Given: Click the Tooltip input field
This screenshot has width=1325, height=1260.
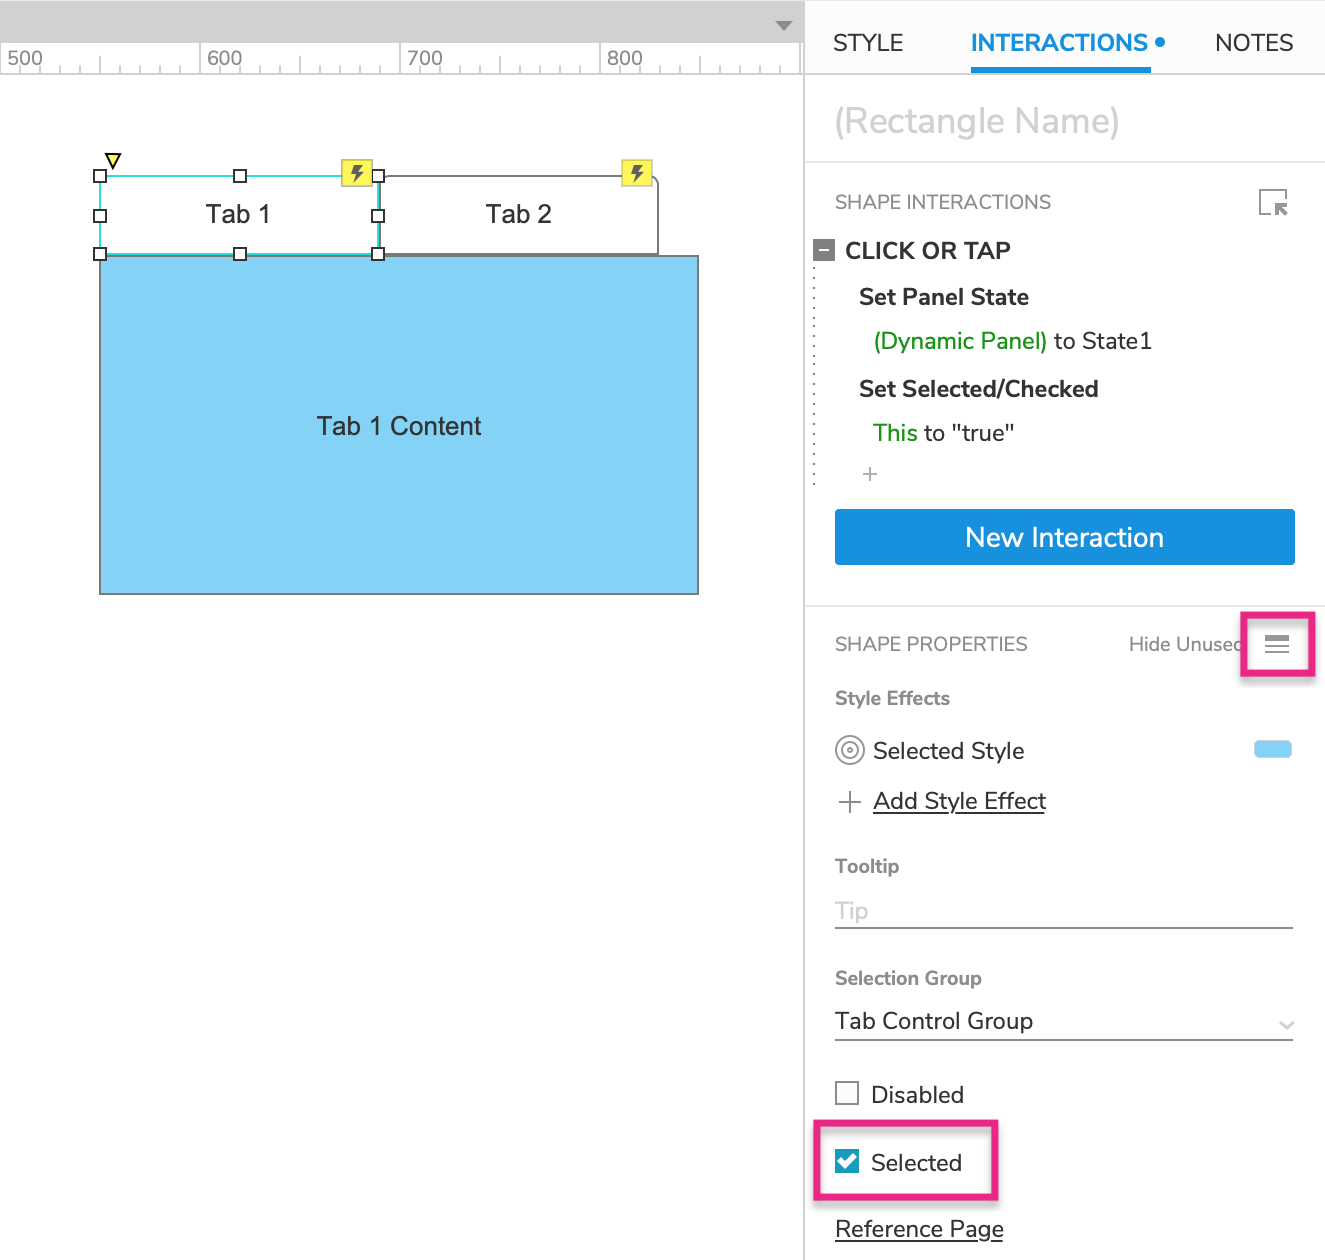Looking at the screenshot, I should [1063, 911].
